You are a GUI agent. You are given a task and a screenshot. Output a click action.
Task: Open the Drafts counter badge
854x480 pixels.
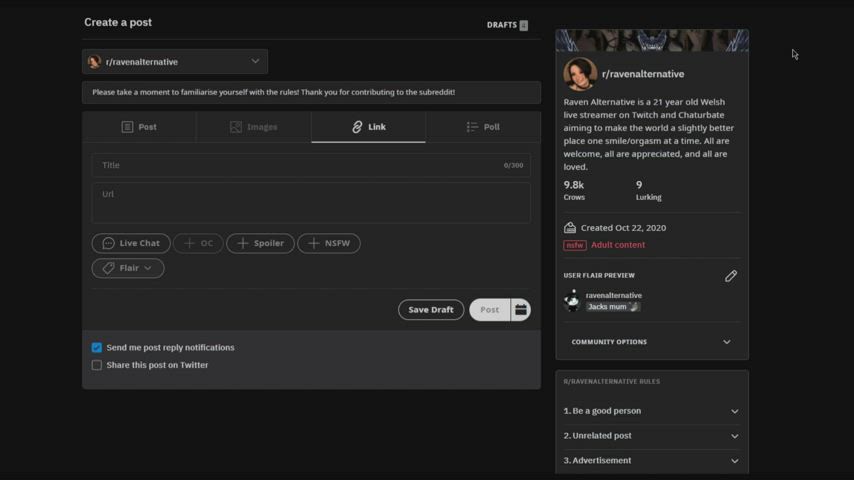523,25
